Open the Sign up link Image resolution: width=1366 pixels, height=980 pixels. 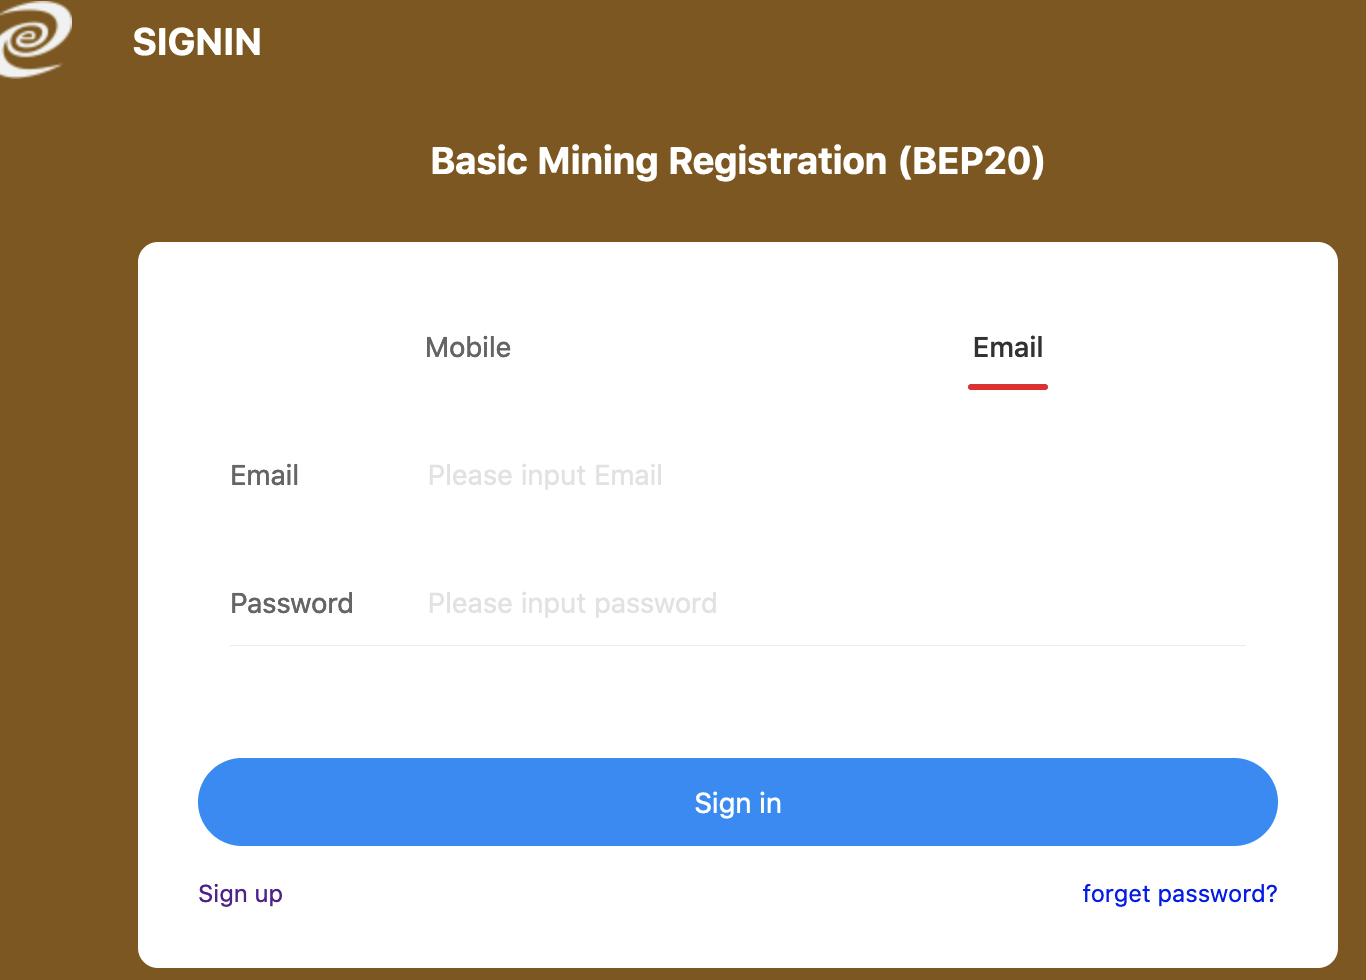click(x=240, y=893)
